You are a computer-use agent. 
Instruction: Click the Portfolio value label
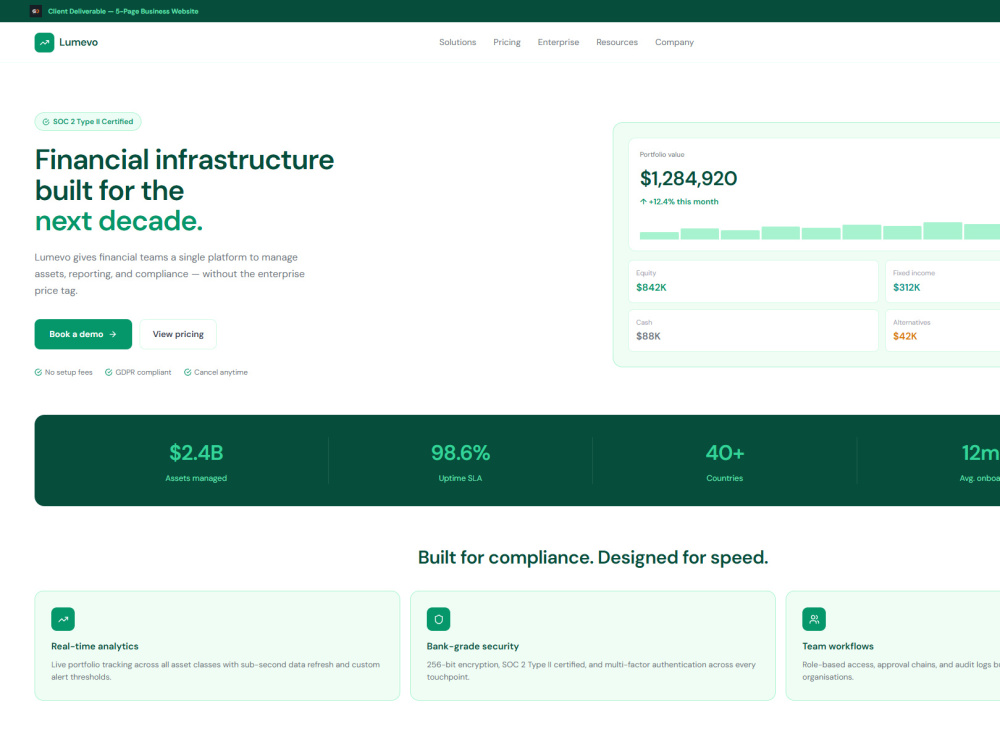coord(662,154)
